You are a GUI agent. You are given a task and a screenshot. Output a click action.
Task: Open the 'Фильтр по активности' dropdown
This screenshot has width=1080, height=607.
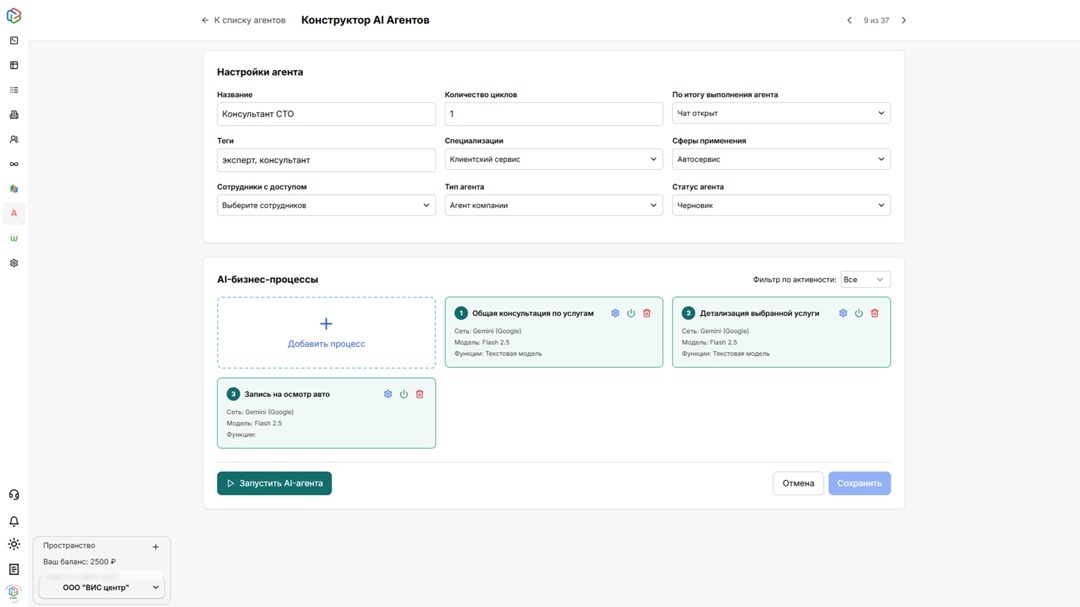tap(865, 280)
